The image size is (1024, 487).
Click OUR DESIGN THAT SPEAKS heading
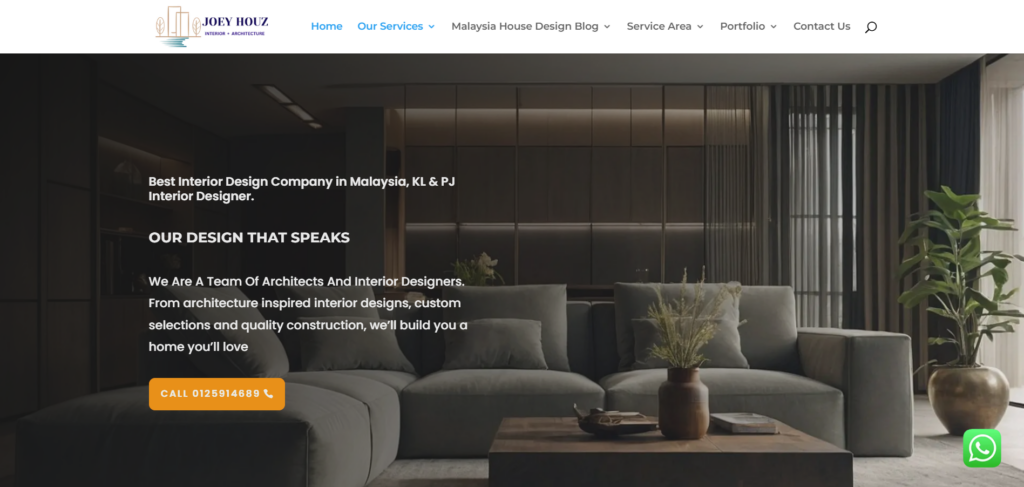click(249, 238)
